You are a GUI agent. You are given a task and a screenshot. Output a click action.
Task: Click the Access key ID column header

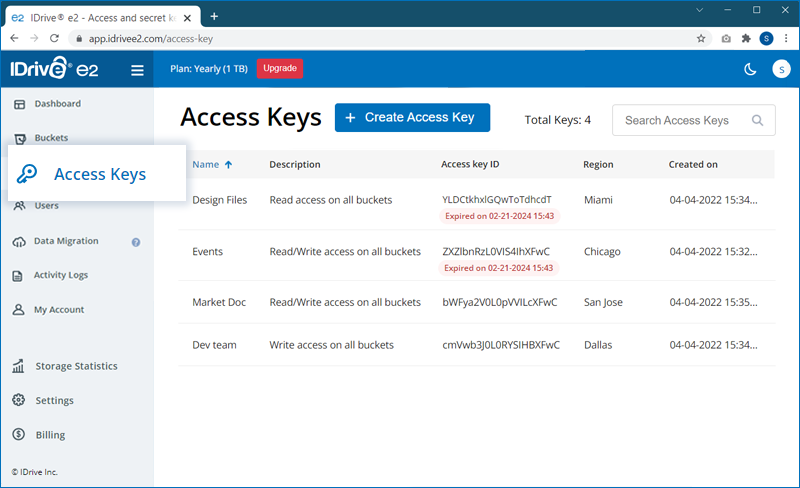(x=470, y=164)
